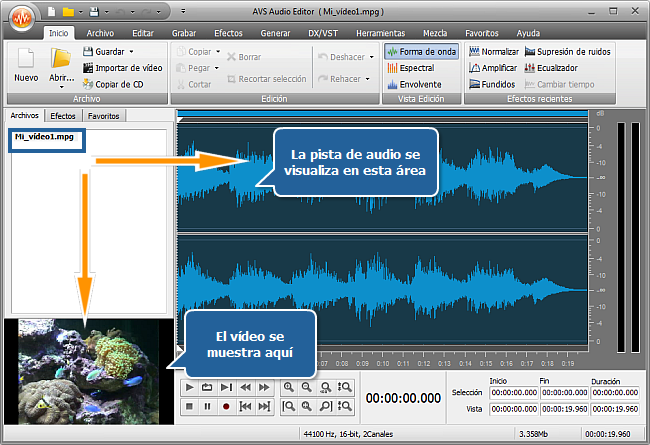Open the Ecualizador effect
This screenshot has height=445, width=650.
pos(551,68)
